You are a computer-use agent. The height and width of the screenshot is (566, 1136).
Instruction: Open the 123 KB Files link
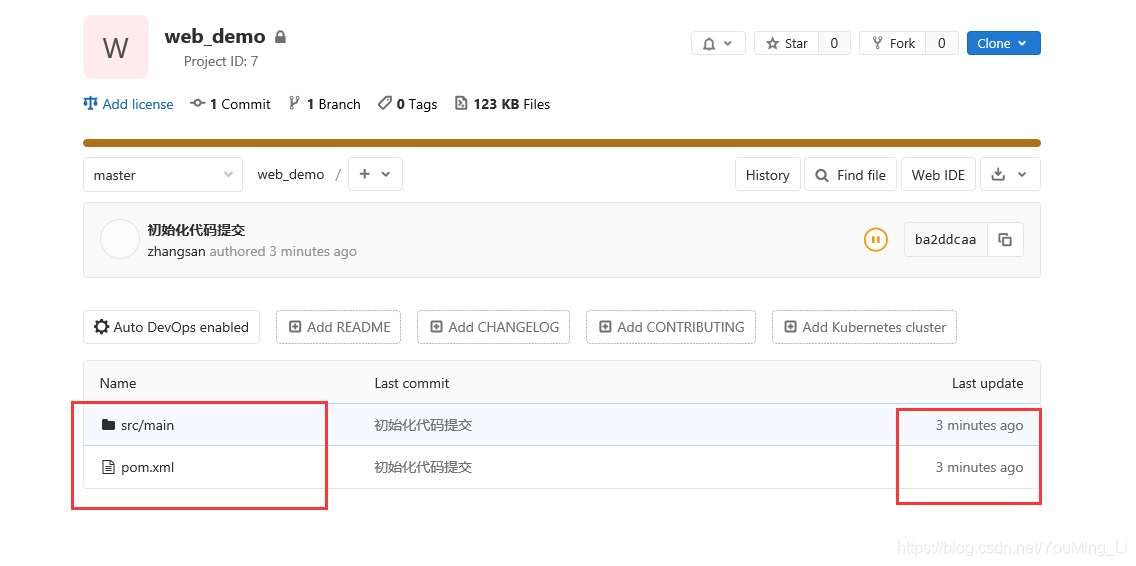click(502, 104)
